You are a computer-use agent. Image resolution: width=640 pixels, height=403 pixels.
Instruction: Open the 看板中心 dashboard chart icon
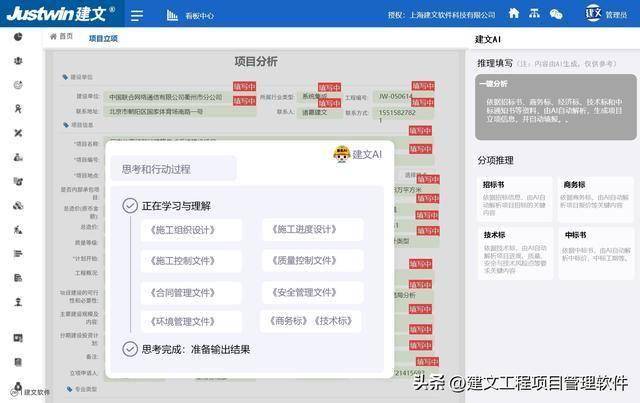(172, 15)
